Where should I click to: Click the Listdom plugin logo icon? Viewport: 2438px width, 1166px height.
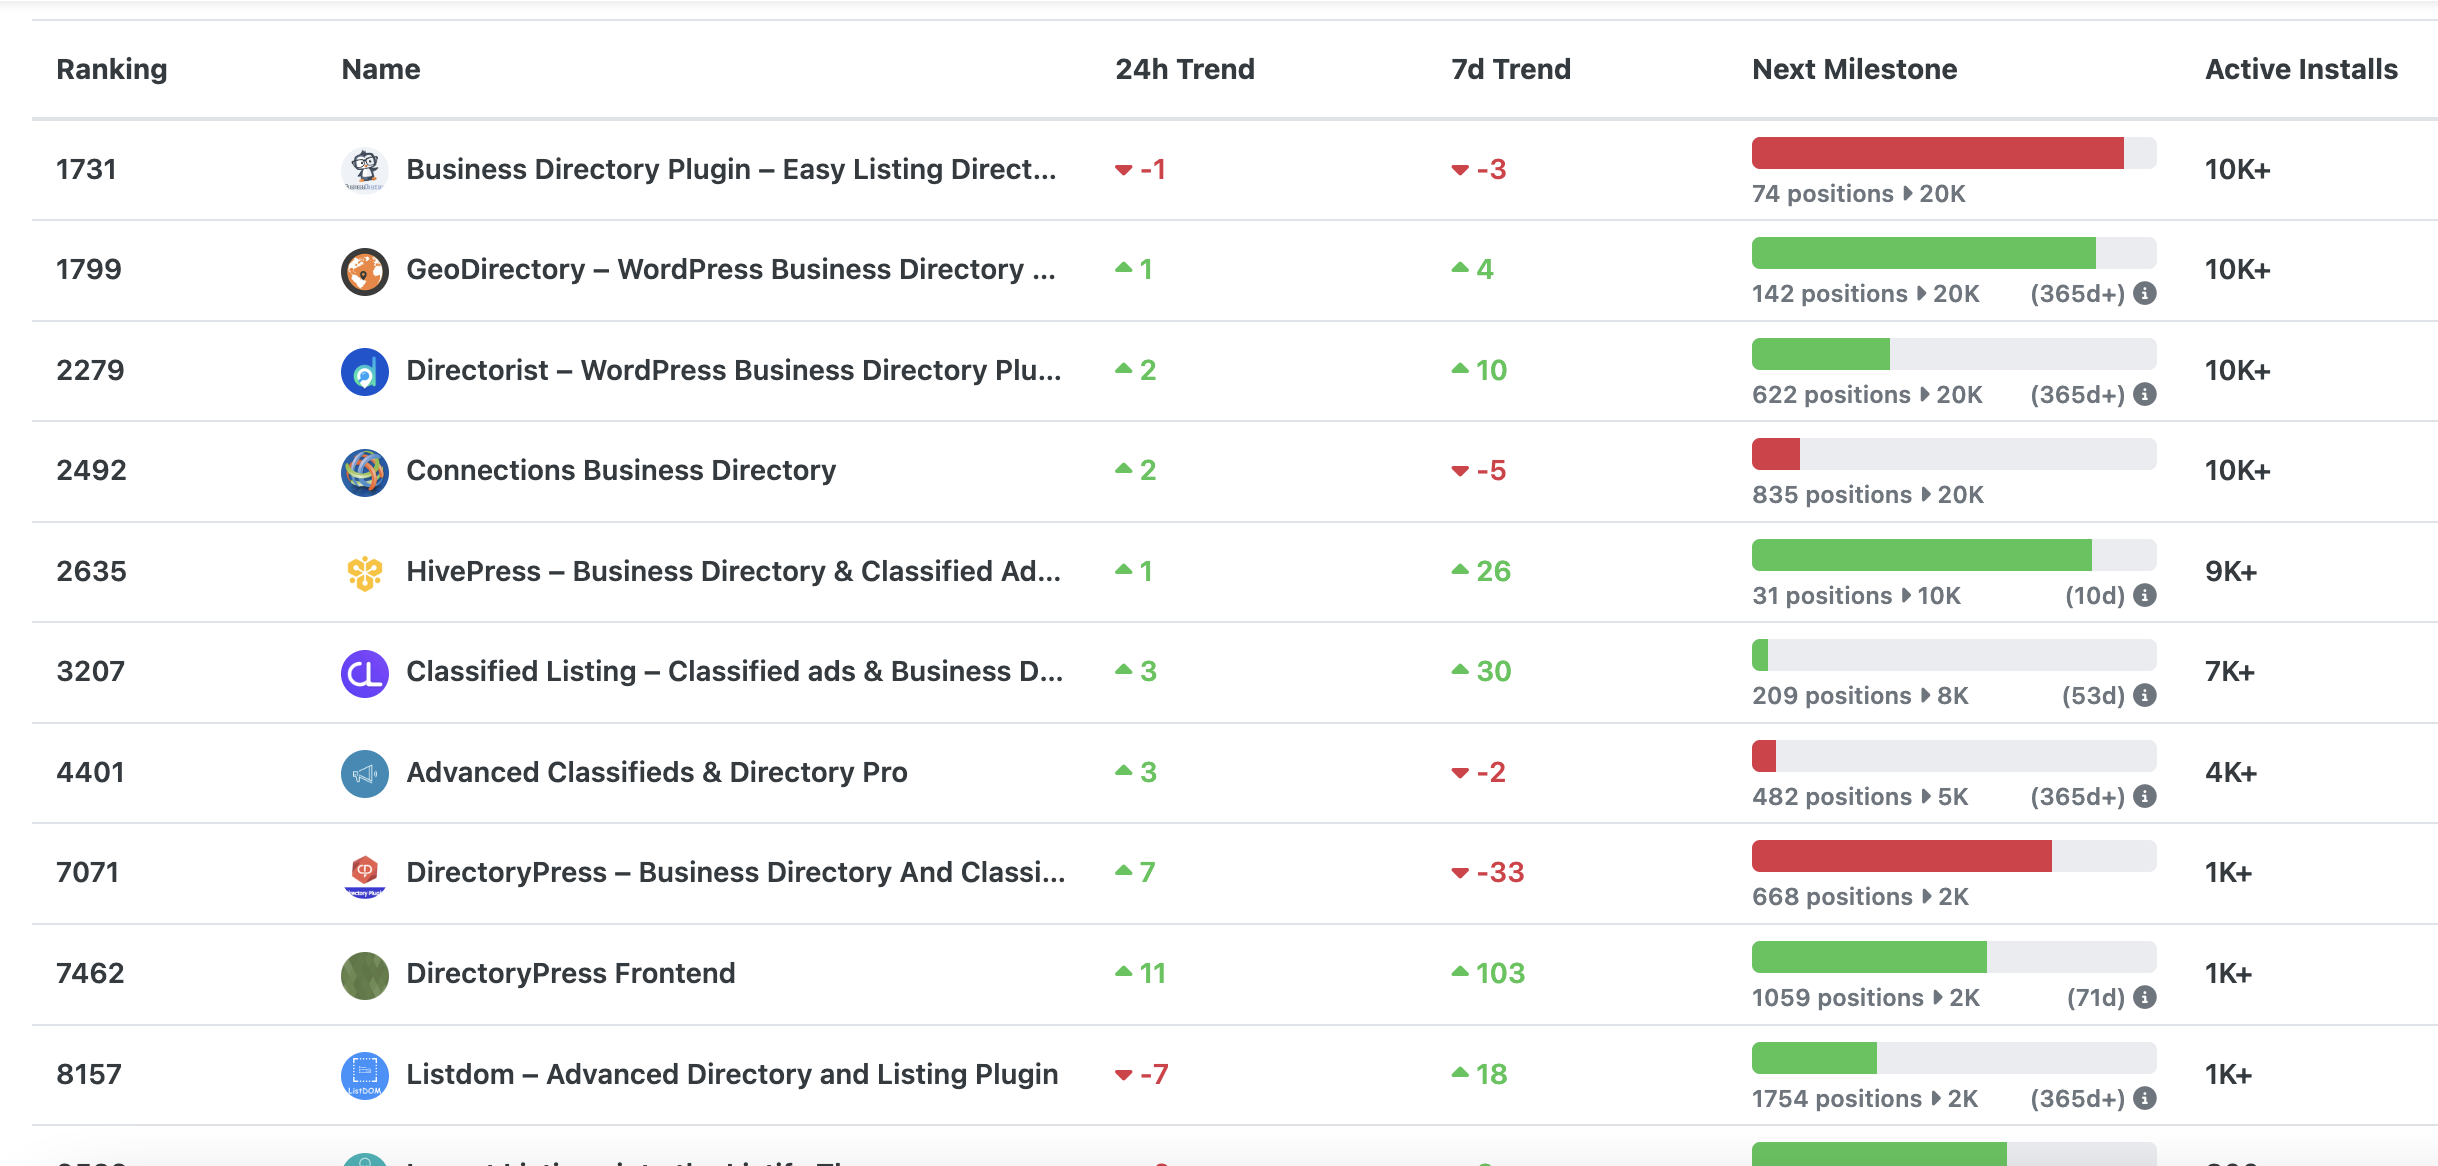[x=365, y=1076]
